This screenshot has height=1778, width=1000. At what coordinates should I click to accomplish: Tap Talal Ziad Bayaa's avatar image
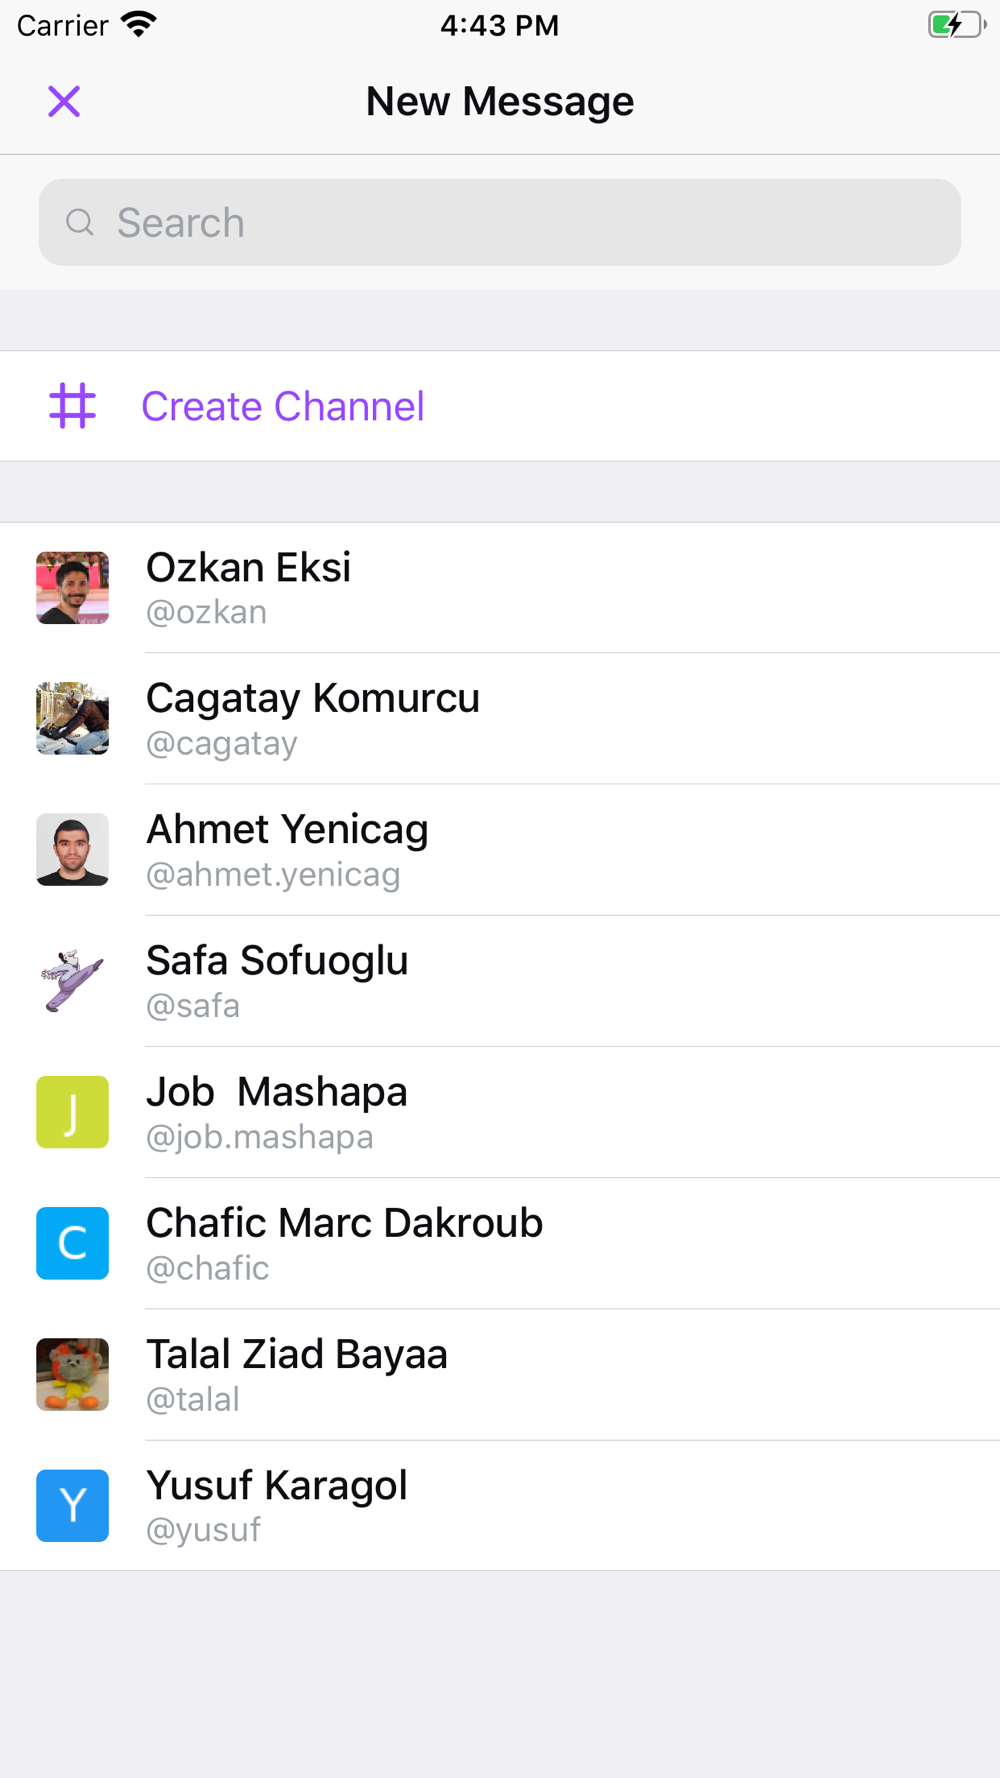pos(72,1374)
